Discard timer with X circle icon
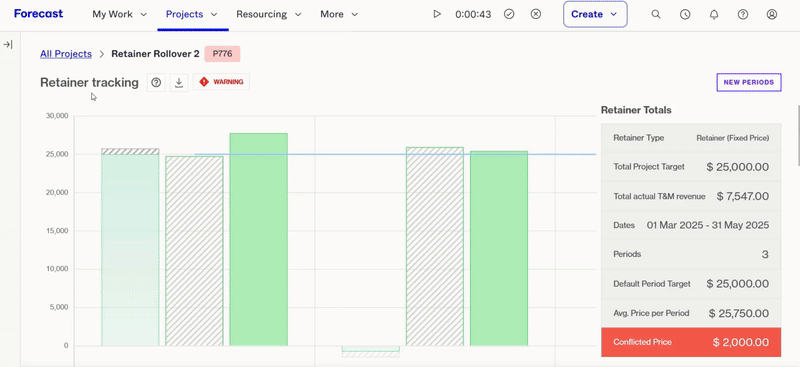 pyautogui.click(x=535, y=14)
